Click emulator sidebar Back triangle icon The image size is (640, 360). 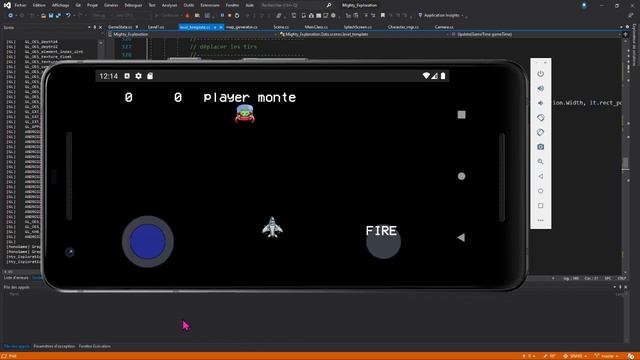click(540, 176)
